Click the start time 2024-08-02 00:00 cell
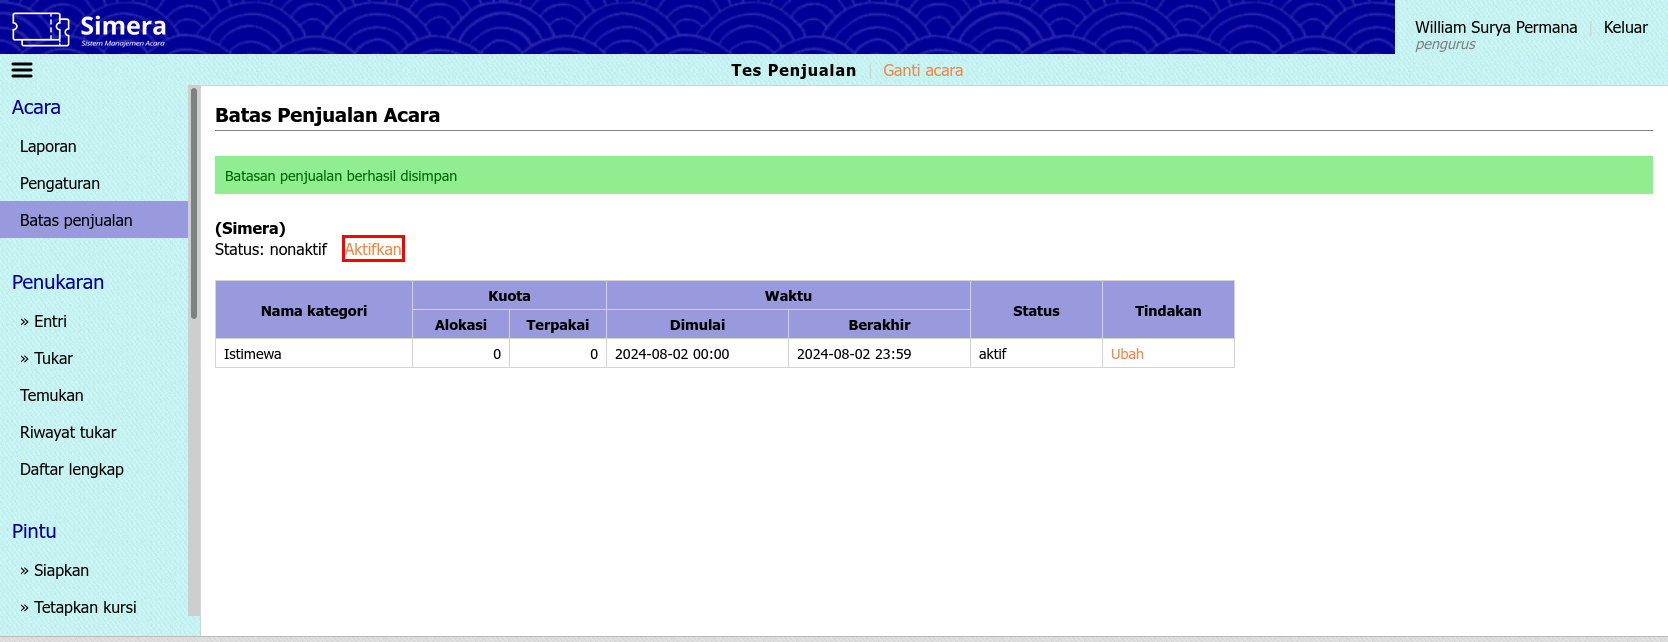The image size is (1668, 642). 697,354
